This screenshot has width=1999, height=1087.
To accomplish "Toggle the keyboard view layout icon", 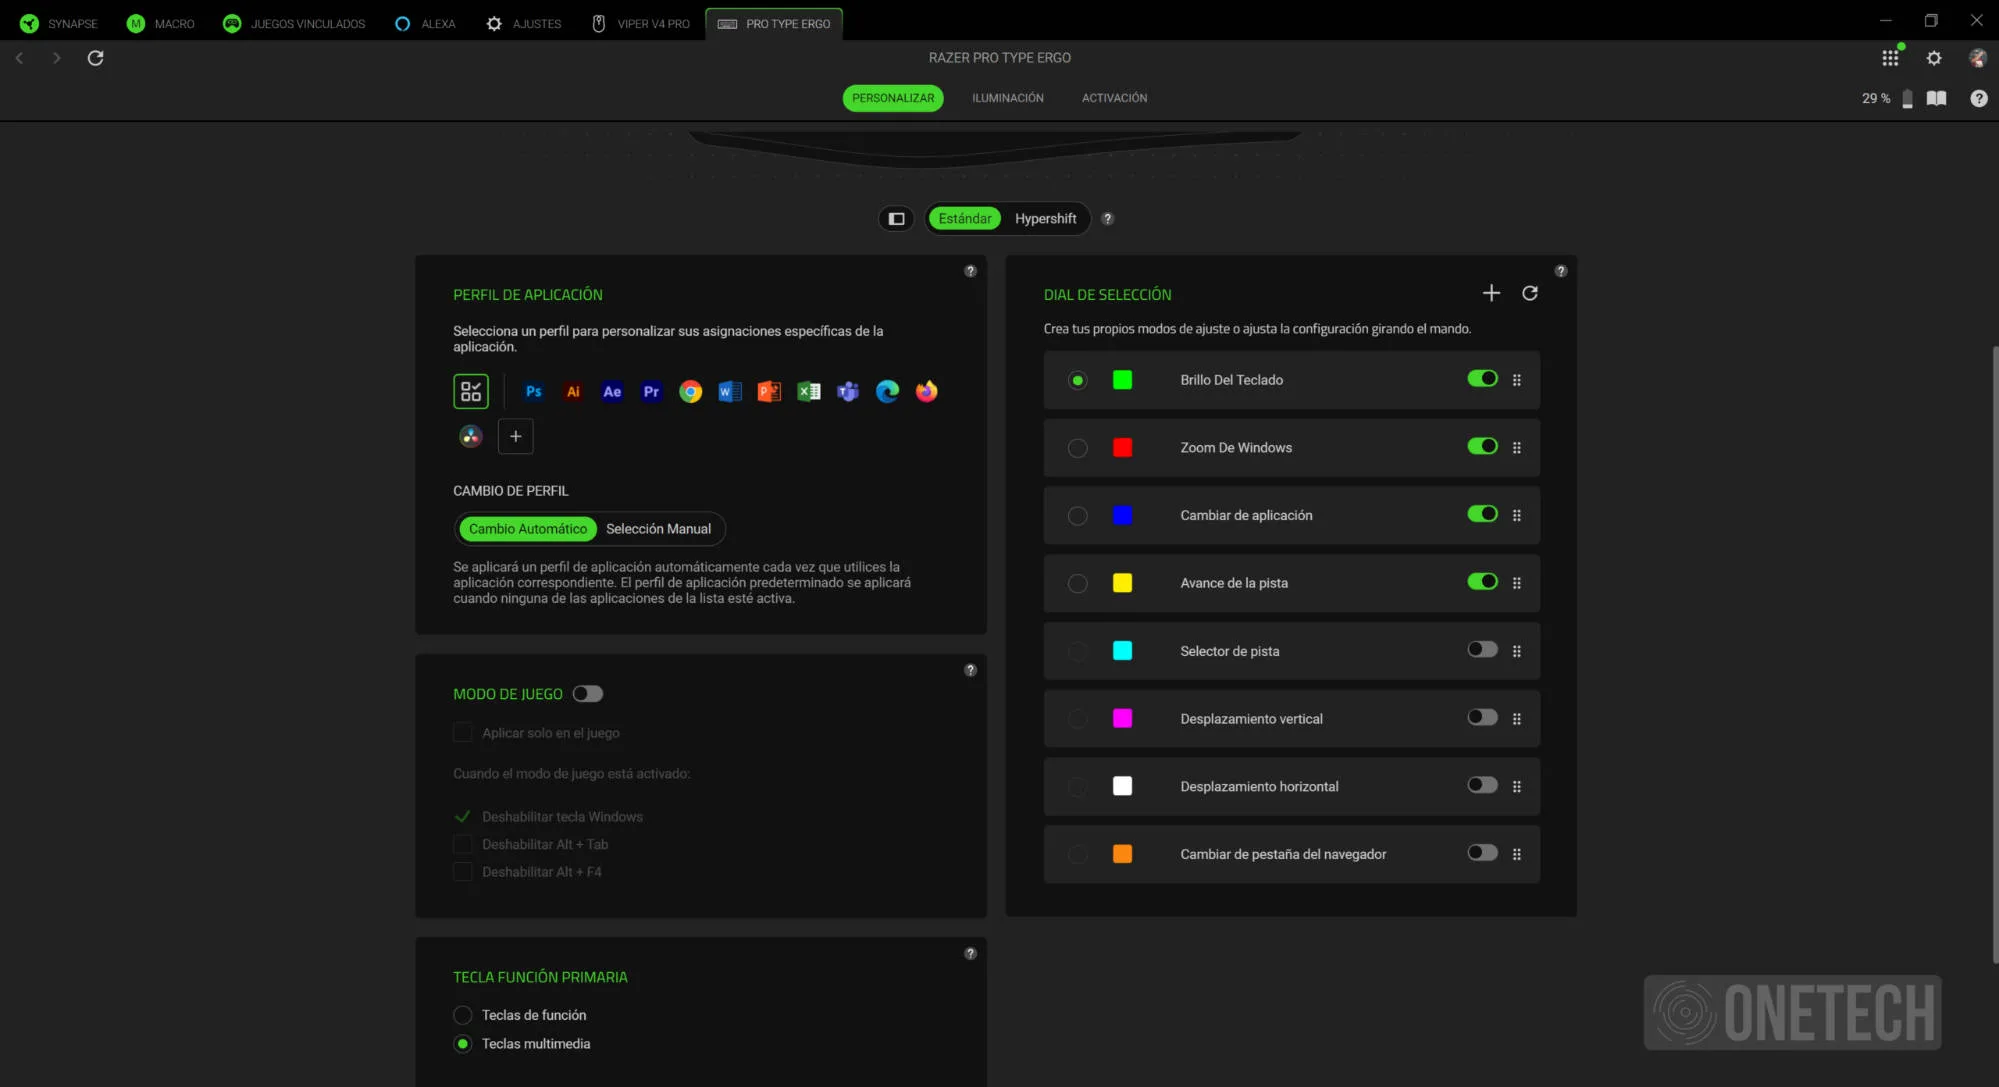I will [896, 219].
